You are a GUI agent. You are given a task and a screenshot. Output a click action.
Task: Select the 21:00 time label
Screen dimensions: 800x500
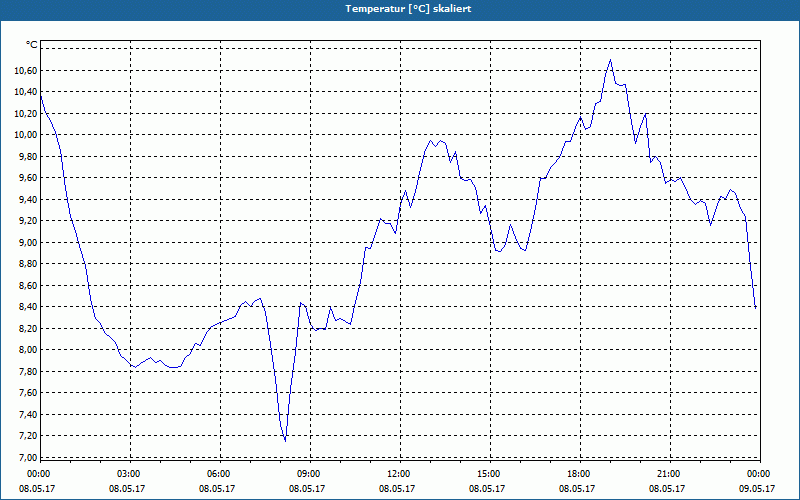668,474
